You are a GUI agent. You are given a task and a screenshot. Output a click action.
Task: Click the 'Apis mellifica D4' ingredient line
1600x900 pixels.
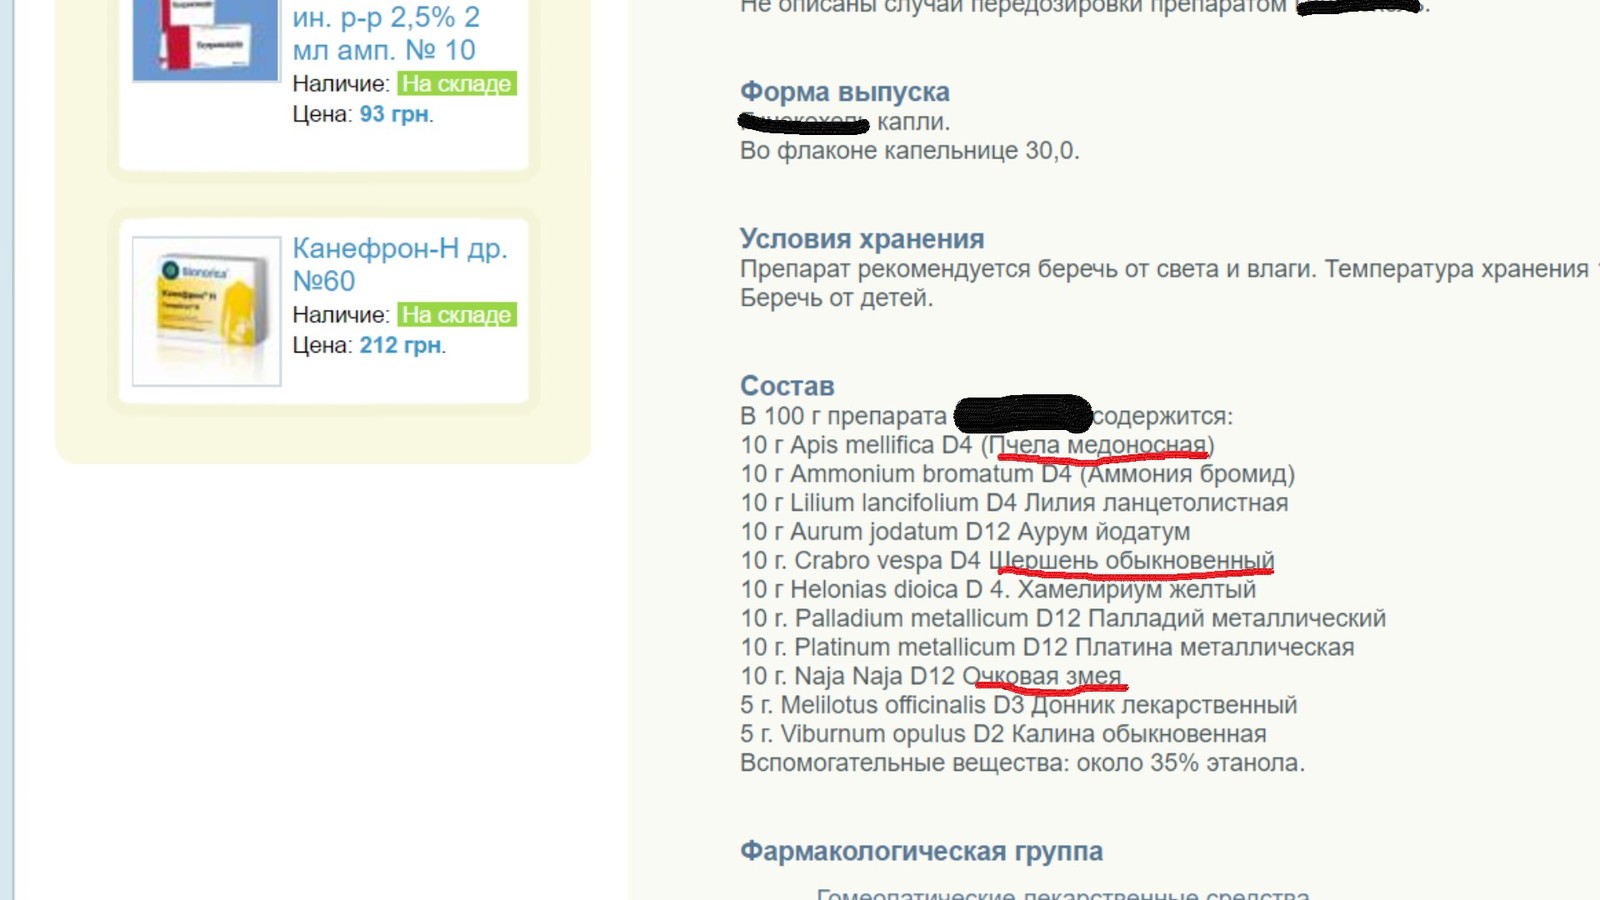click(977, 445)
